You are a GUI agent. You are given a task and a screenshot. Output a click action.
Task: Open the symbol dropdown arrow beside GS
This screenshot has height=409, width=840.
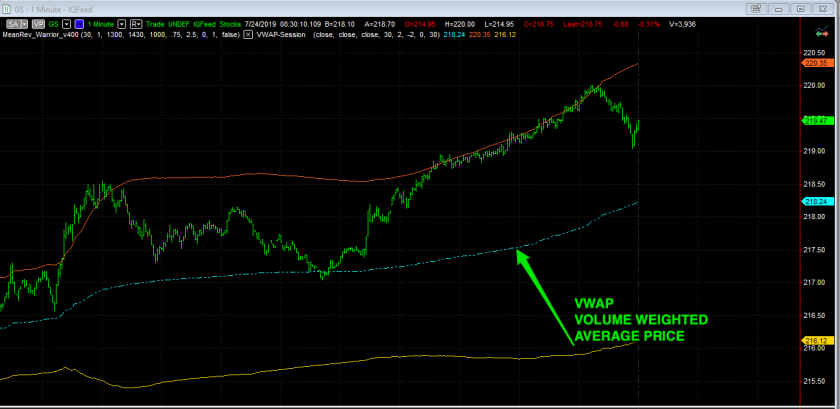click(66, 24)
